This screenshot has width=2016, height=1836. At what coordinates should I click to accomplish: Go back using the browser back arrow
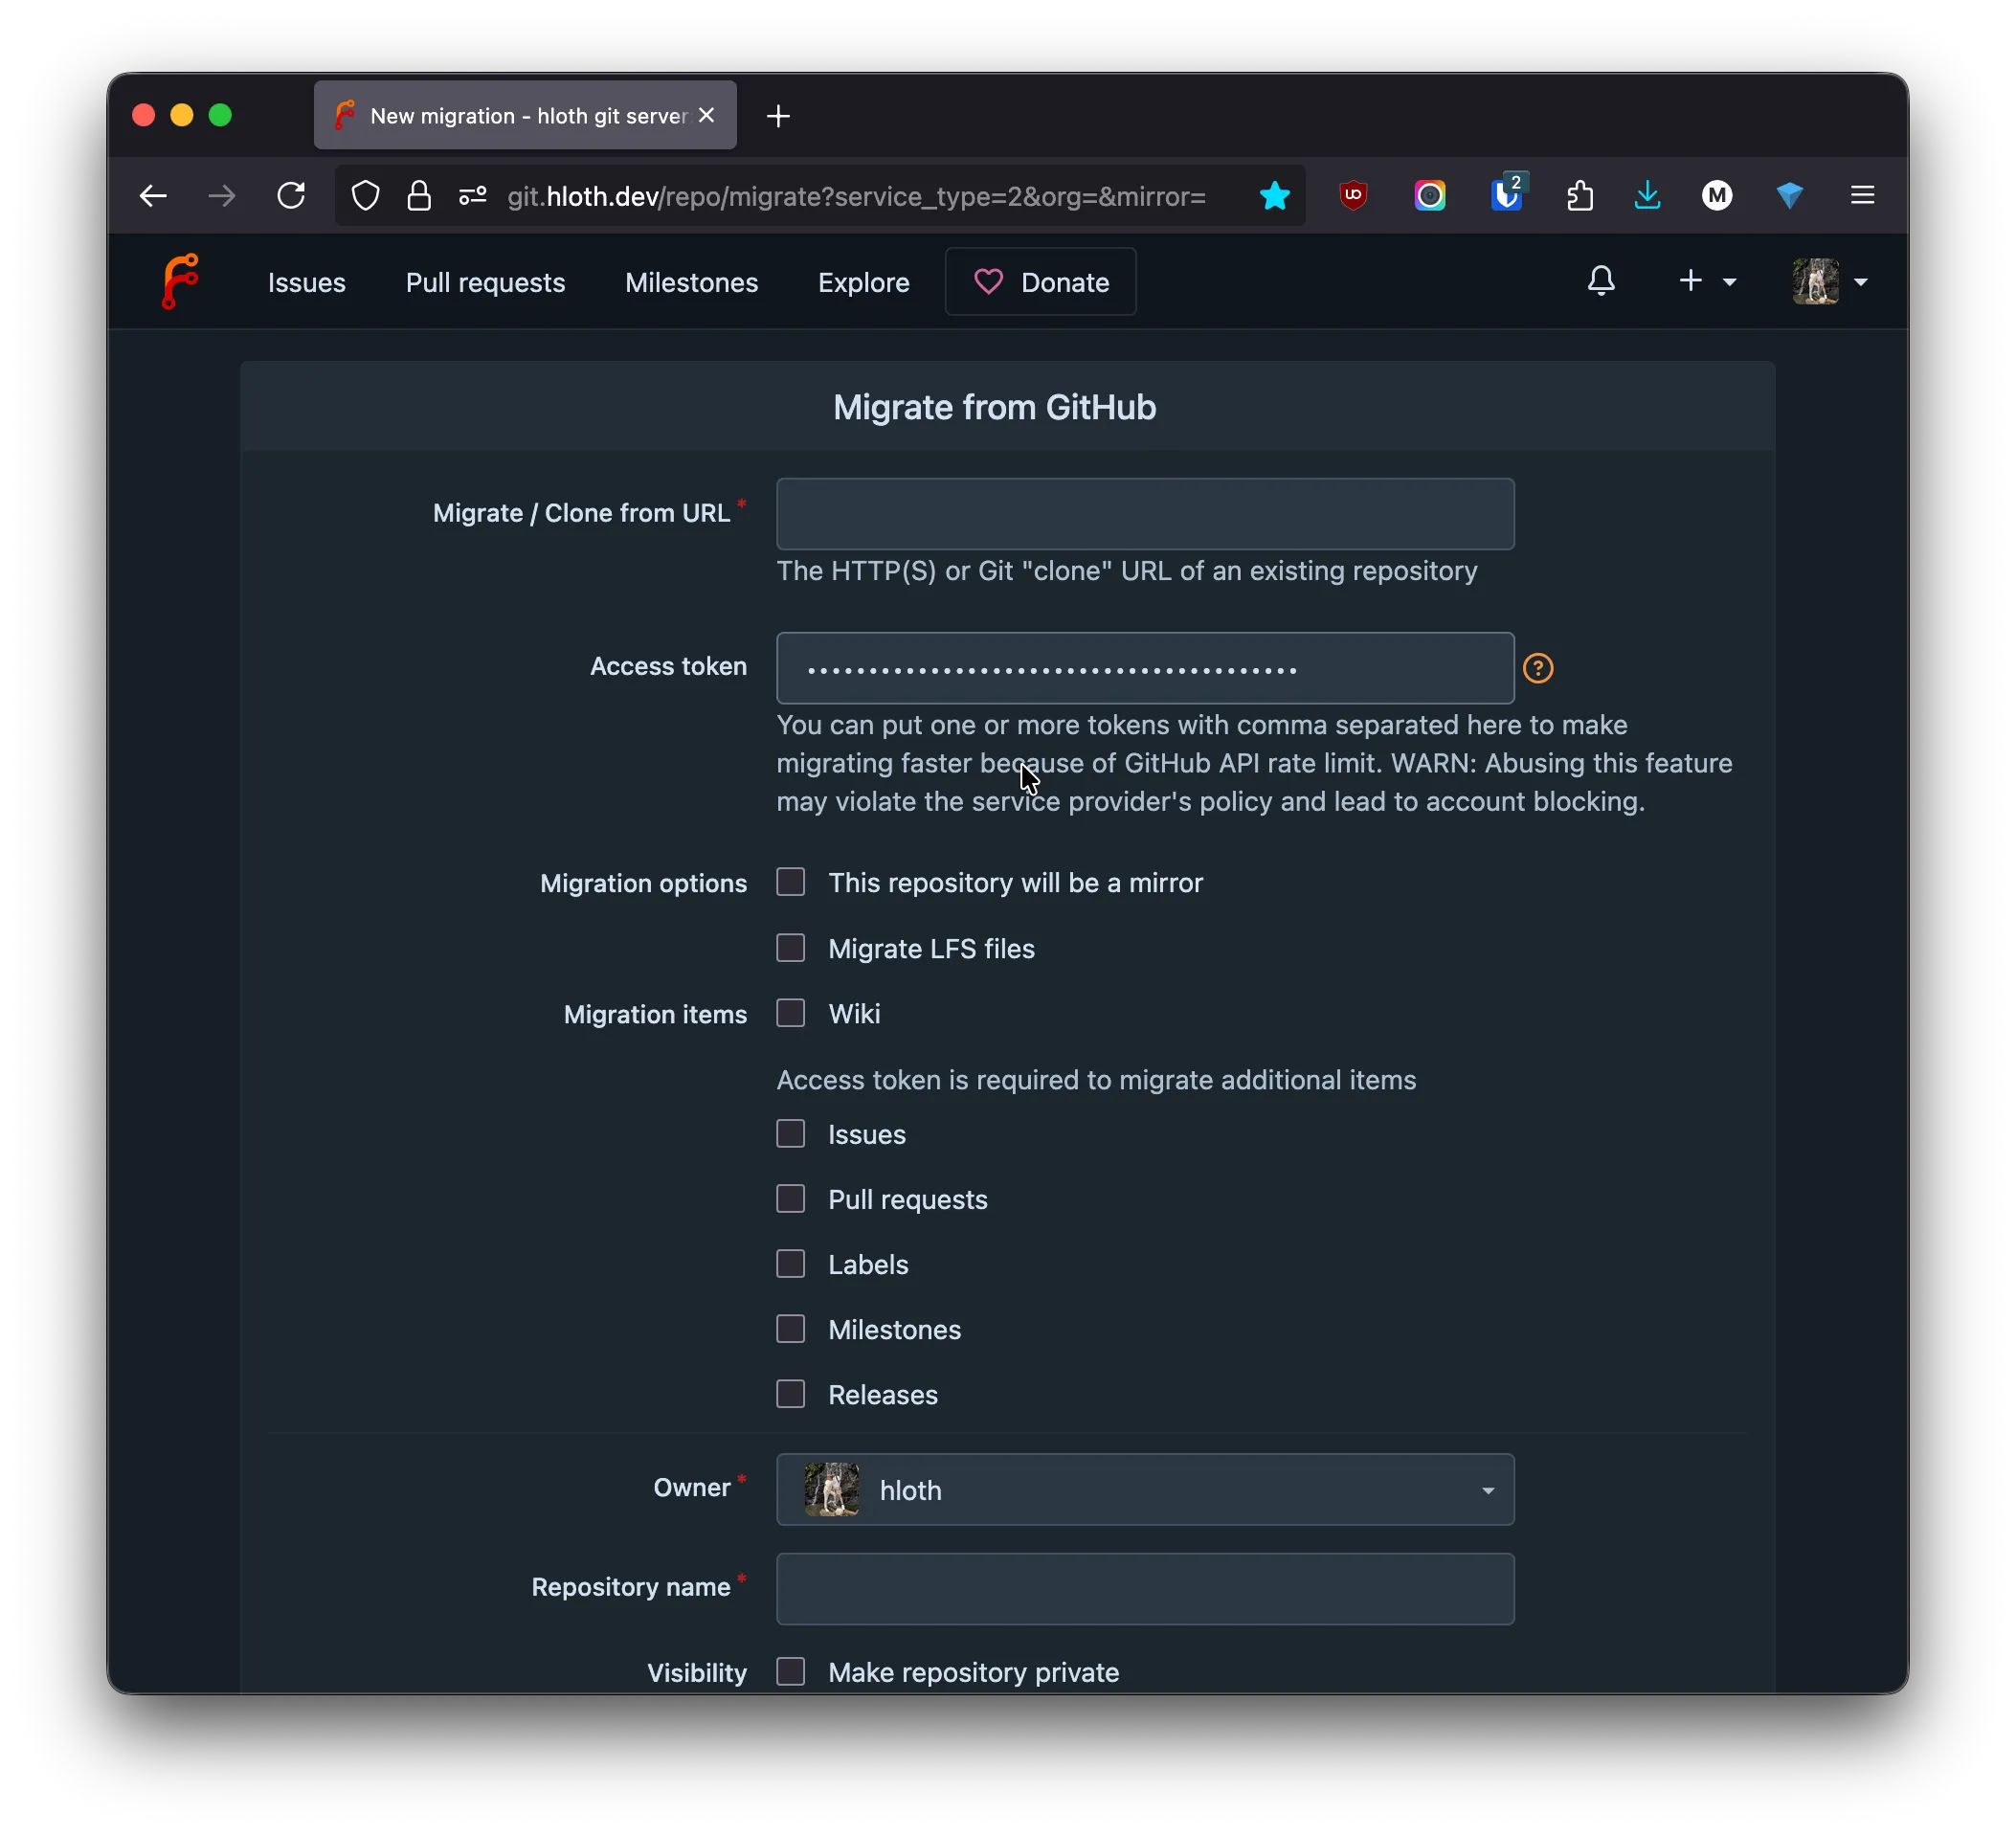point(153,196)
